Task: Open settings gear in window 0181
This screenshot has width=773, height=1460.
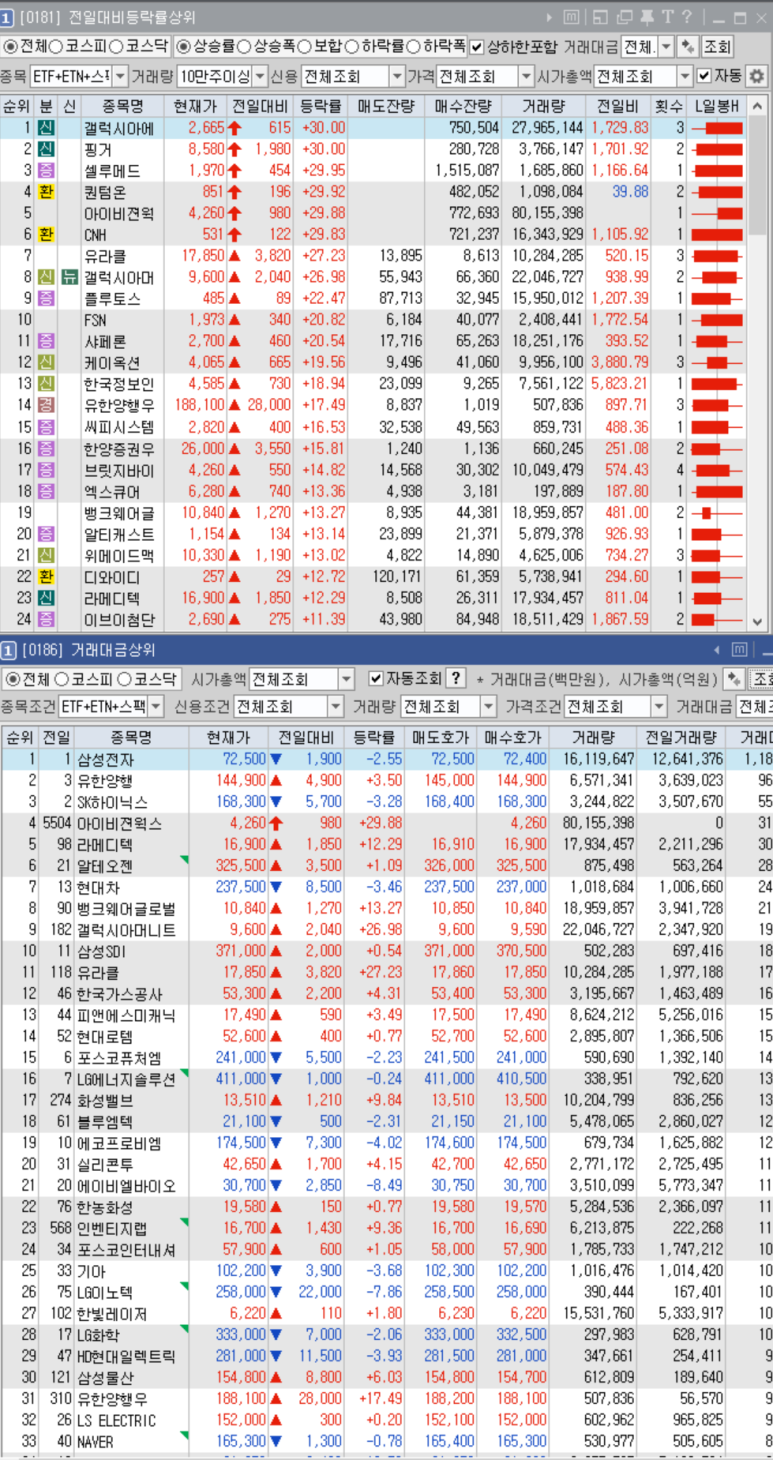Action: (756, 76)
